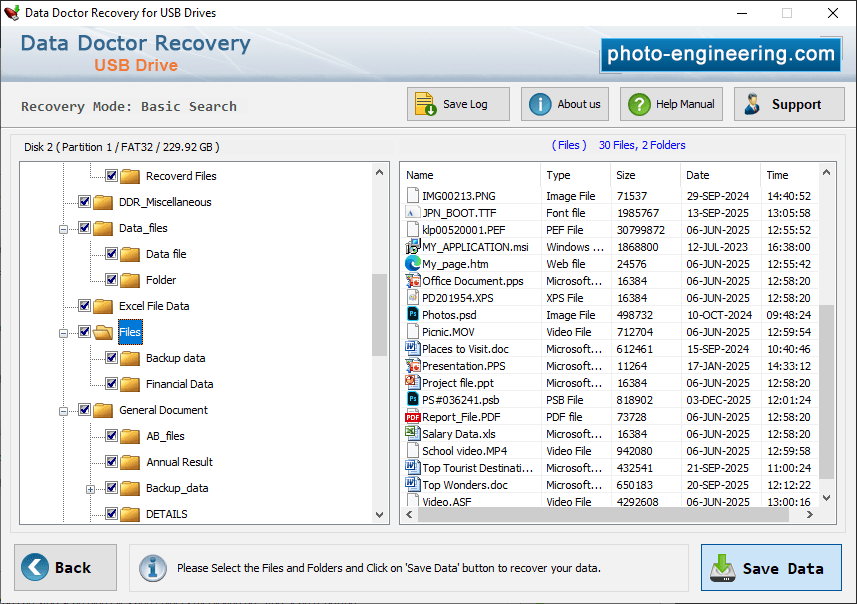Toggle the Files folder checkbox
Viewport: 857px width, 604px height.
point(84,332)
